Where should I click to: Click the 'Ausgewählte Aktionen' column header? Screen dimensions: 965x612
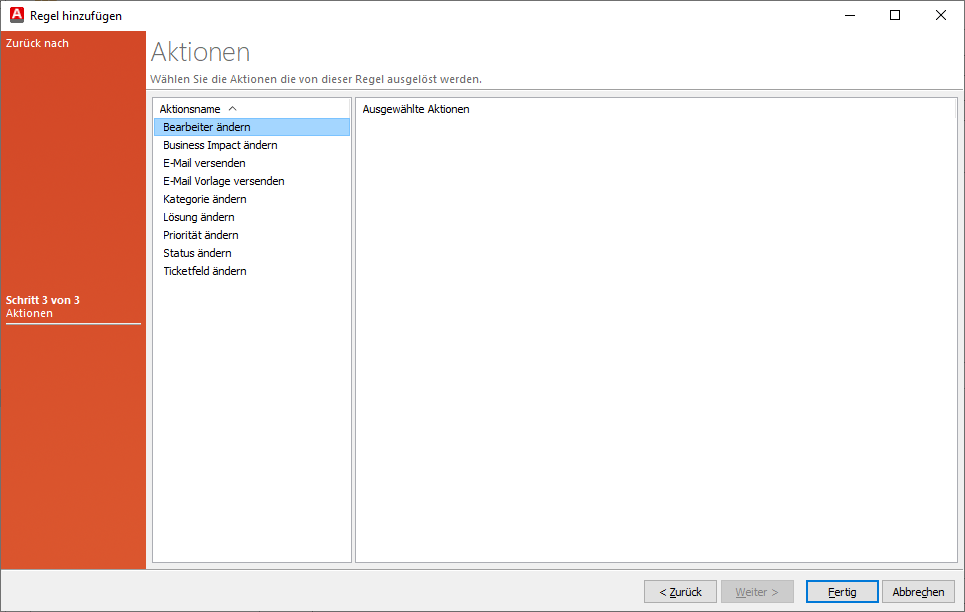point(416,109)
